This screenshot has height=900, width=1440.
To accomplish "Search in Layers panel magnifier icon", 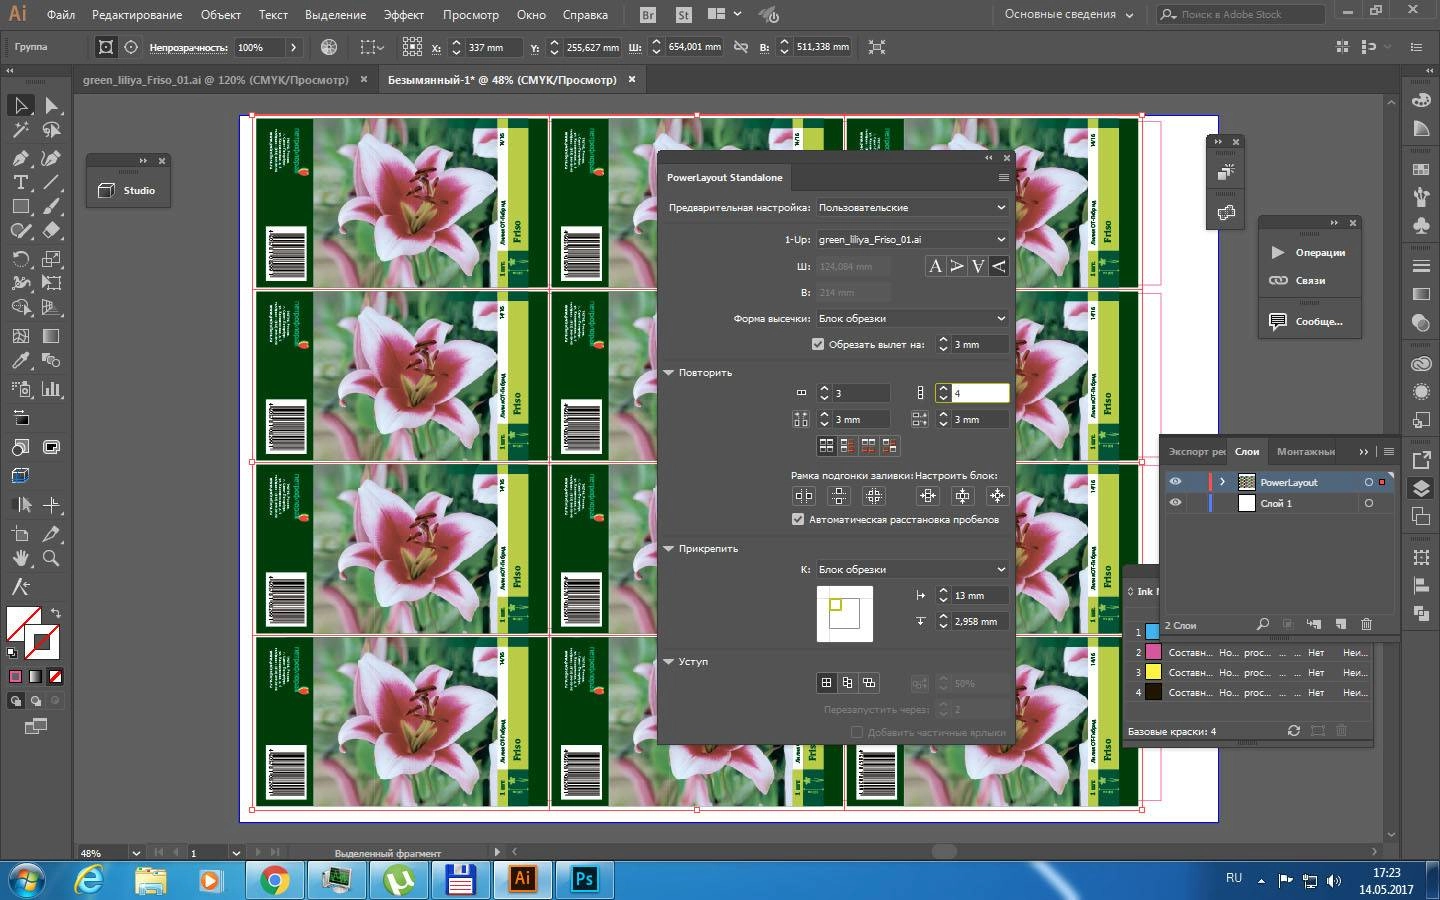I will (x=1263, y=624).
